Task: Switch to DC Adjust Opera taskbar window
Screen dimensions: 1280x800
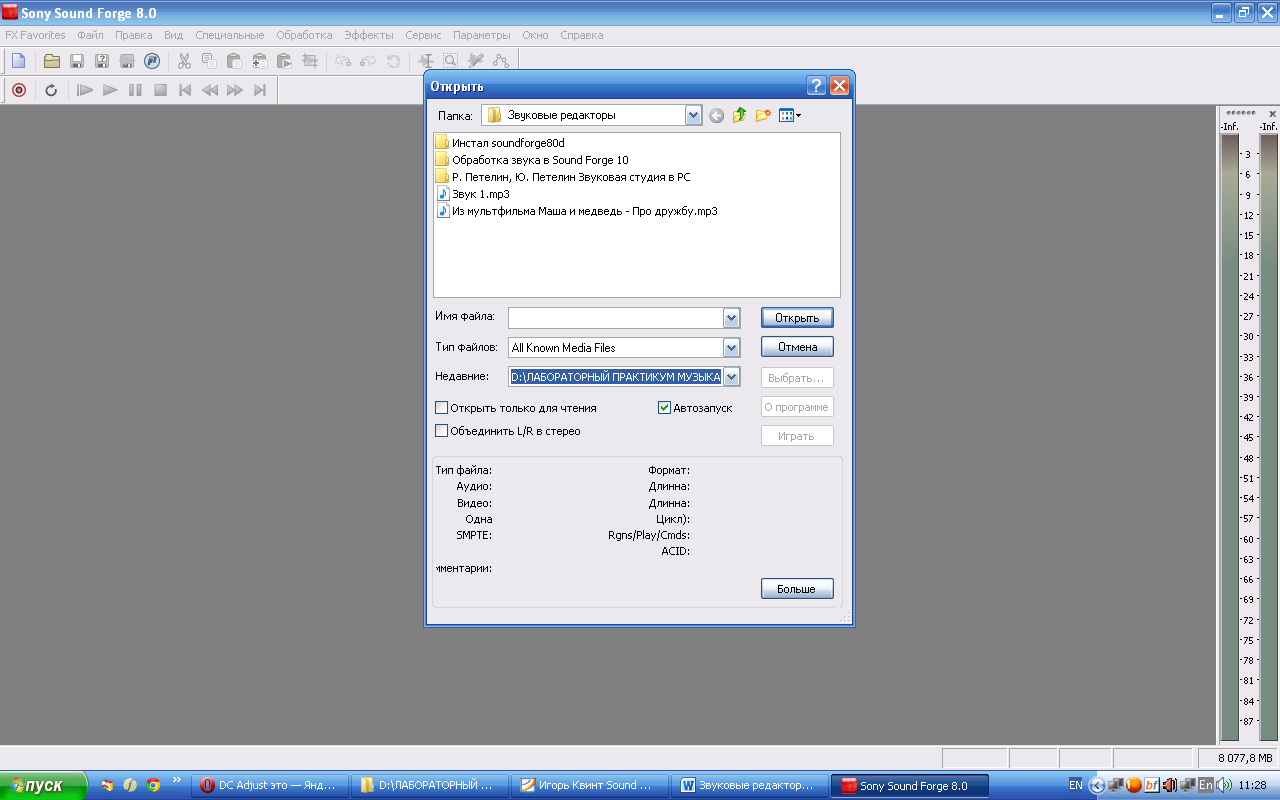Action: [x=270, y=785]
